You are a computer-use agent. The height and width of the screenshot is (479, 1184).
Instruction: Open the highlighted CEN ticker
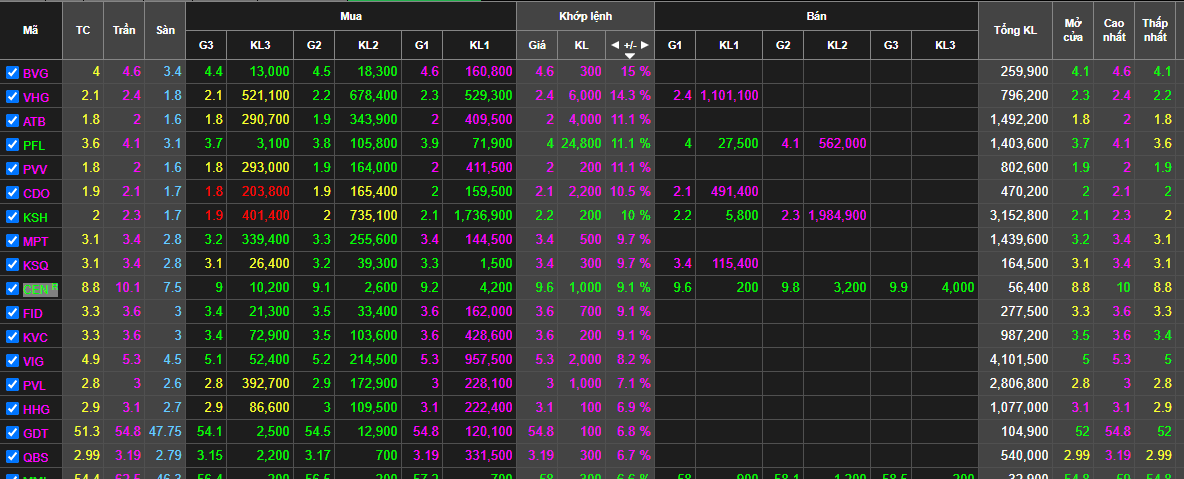point(36,290)
